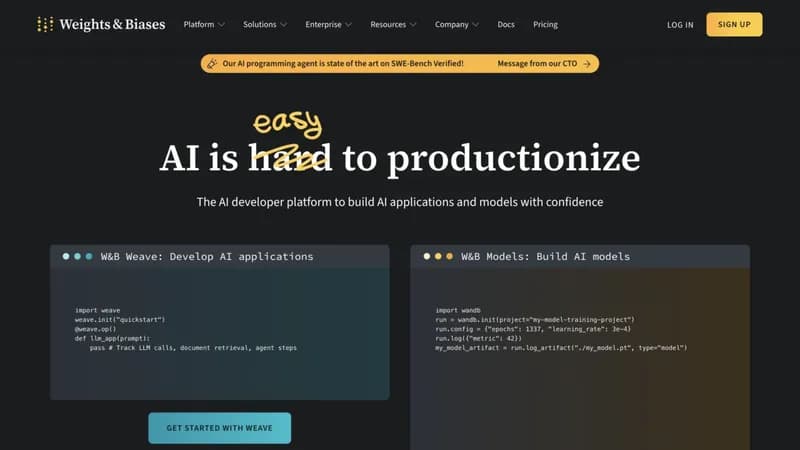Click the weave.init("quickstart") code line
Image resolution: width=800 pixels, height=450 pixels.
click(x=120, y=320)
